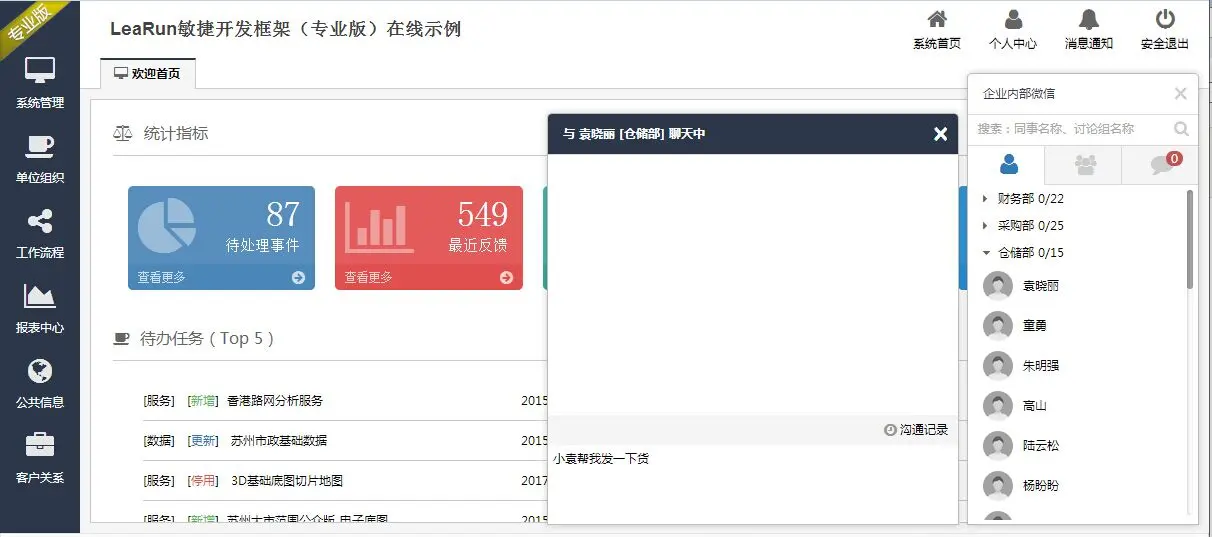Go to 系统首页 home icon
The image size is (1212, 537).
coord(937,19)
